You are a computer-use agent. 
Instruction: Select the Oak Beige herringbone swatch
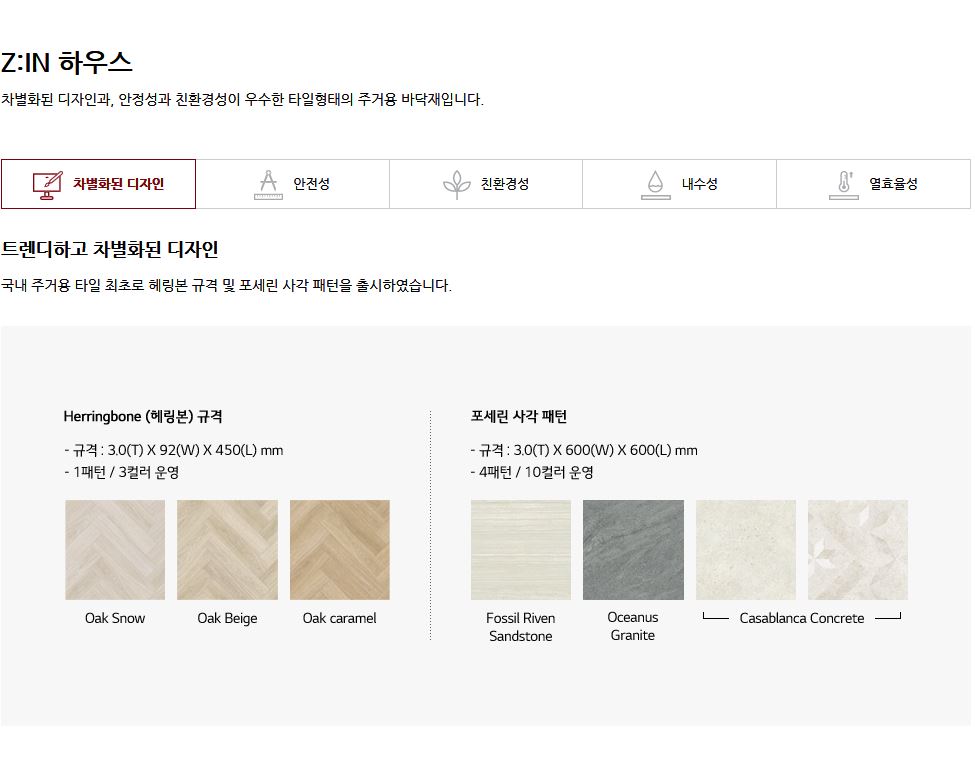[227, 549]
